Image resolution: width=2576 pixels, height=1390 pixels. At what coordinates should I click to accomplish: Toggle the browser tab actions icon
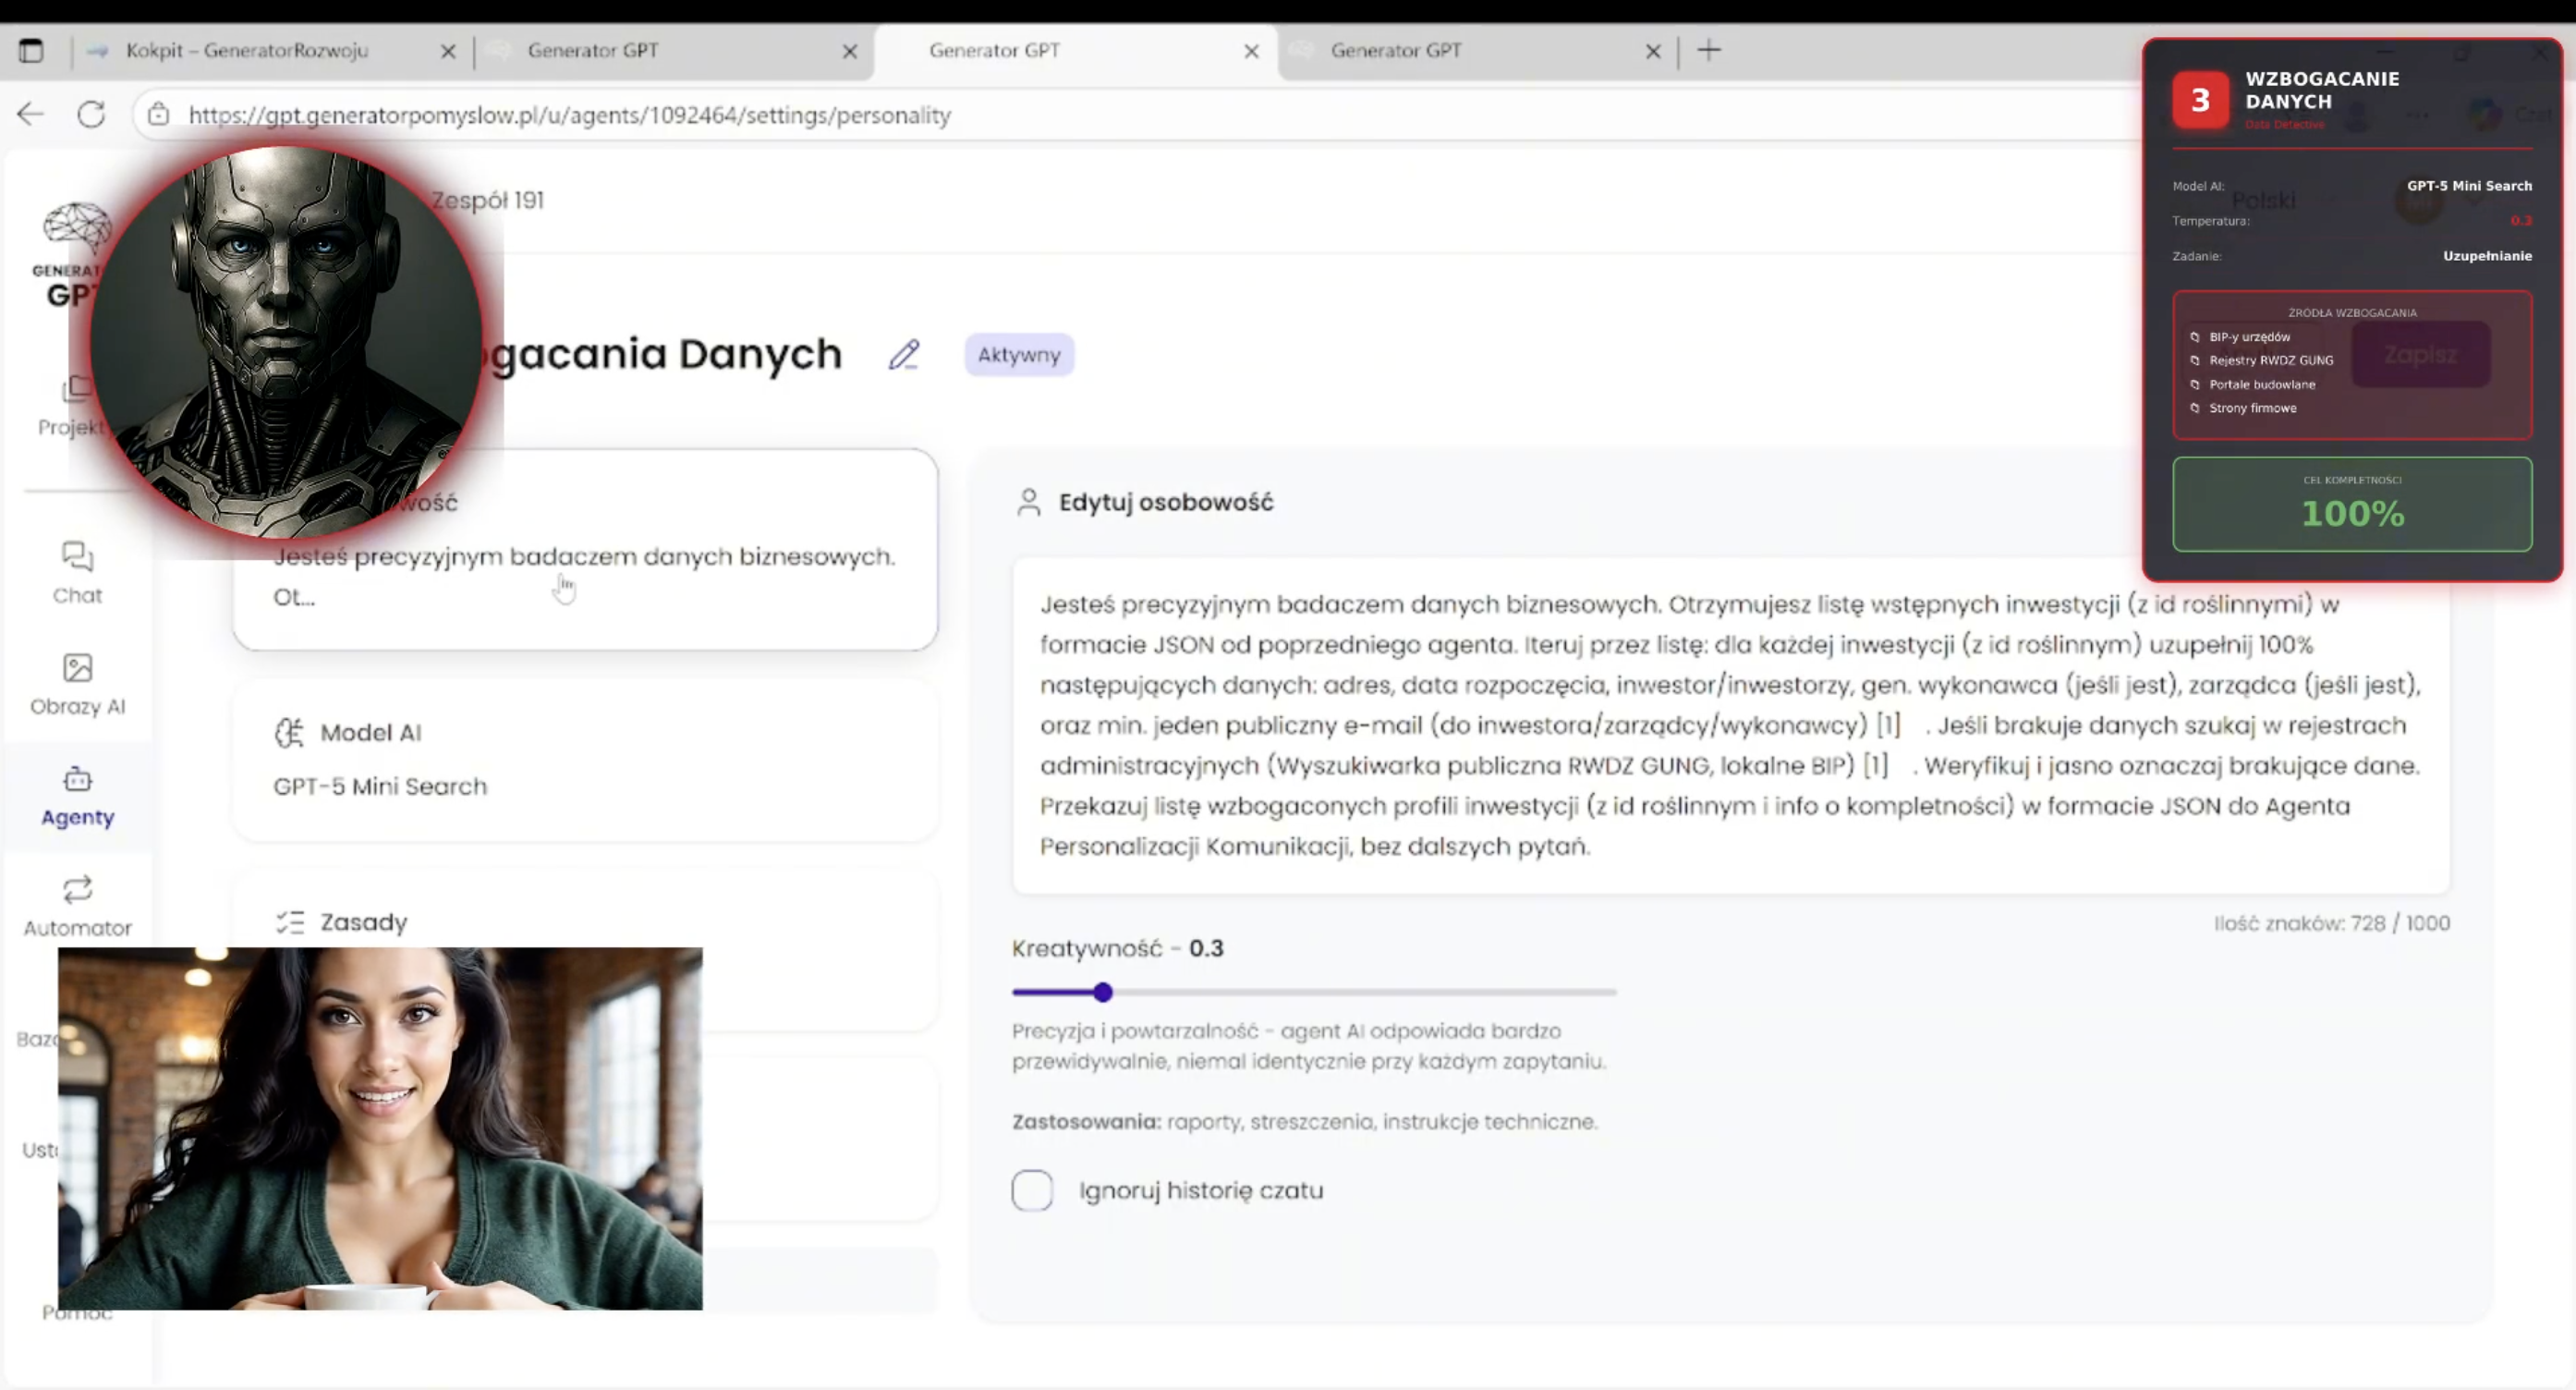coord(31,50)
